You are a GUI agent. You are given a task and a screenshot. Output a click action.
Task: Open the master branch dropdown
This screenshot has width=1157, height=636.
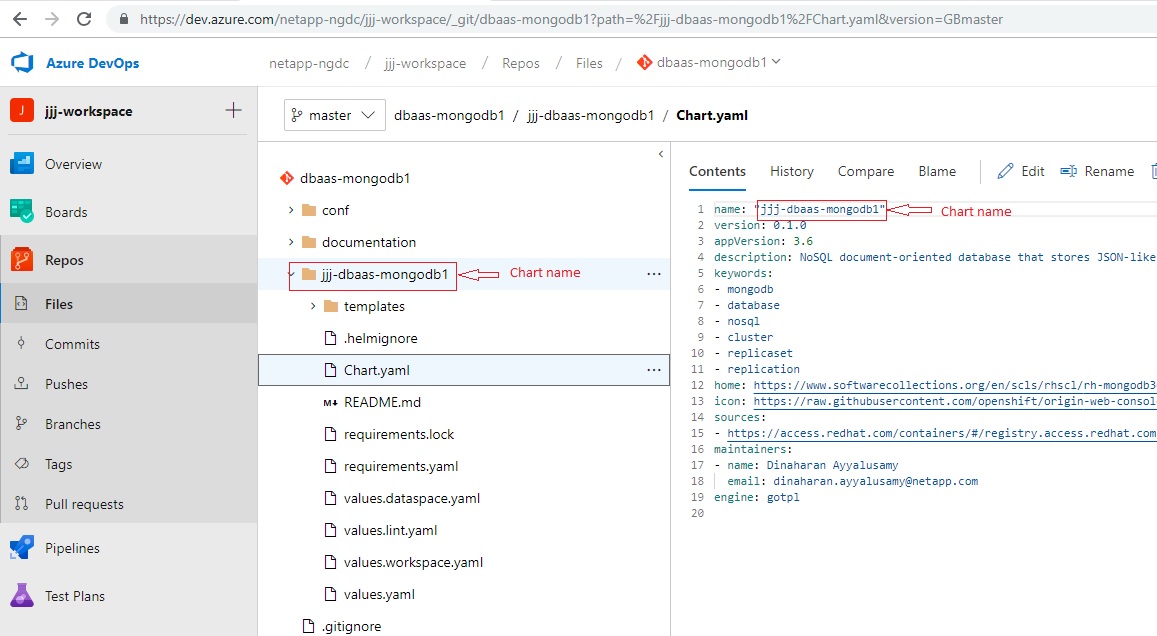pyautogui.click(x=334, y=115)
